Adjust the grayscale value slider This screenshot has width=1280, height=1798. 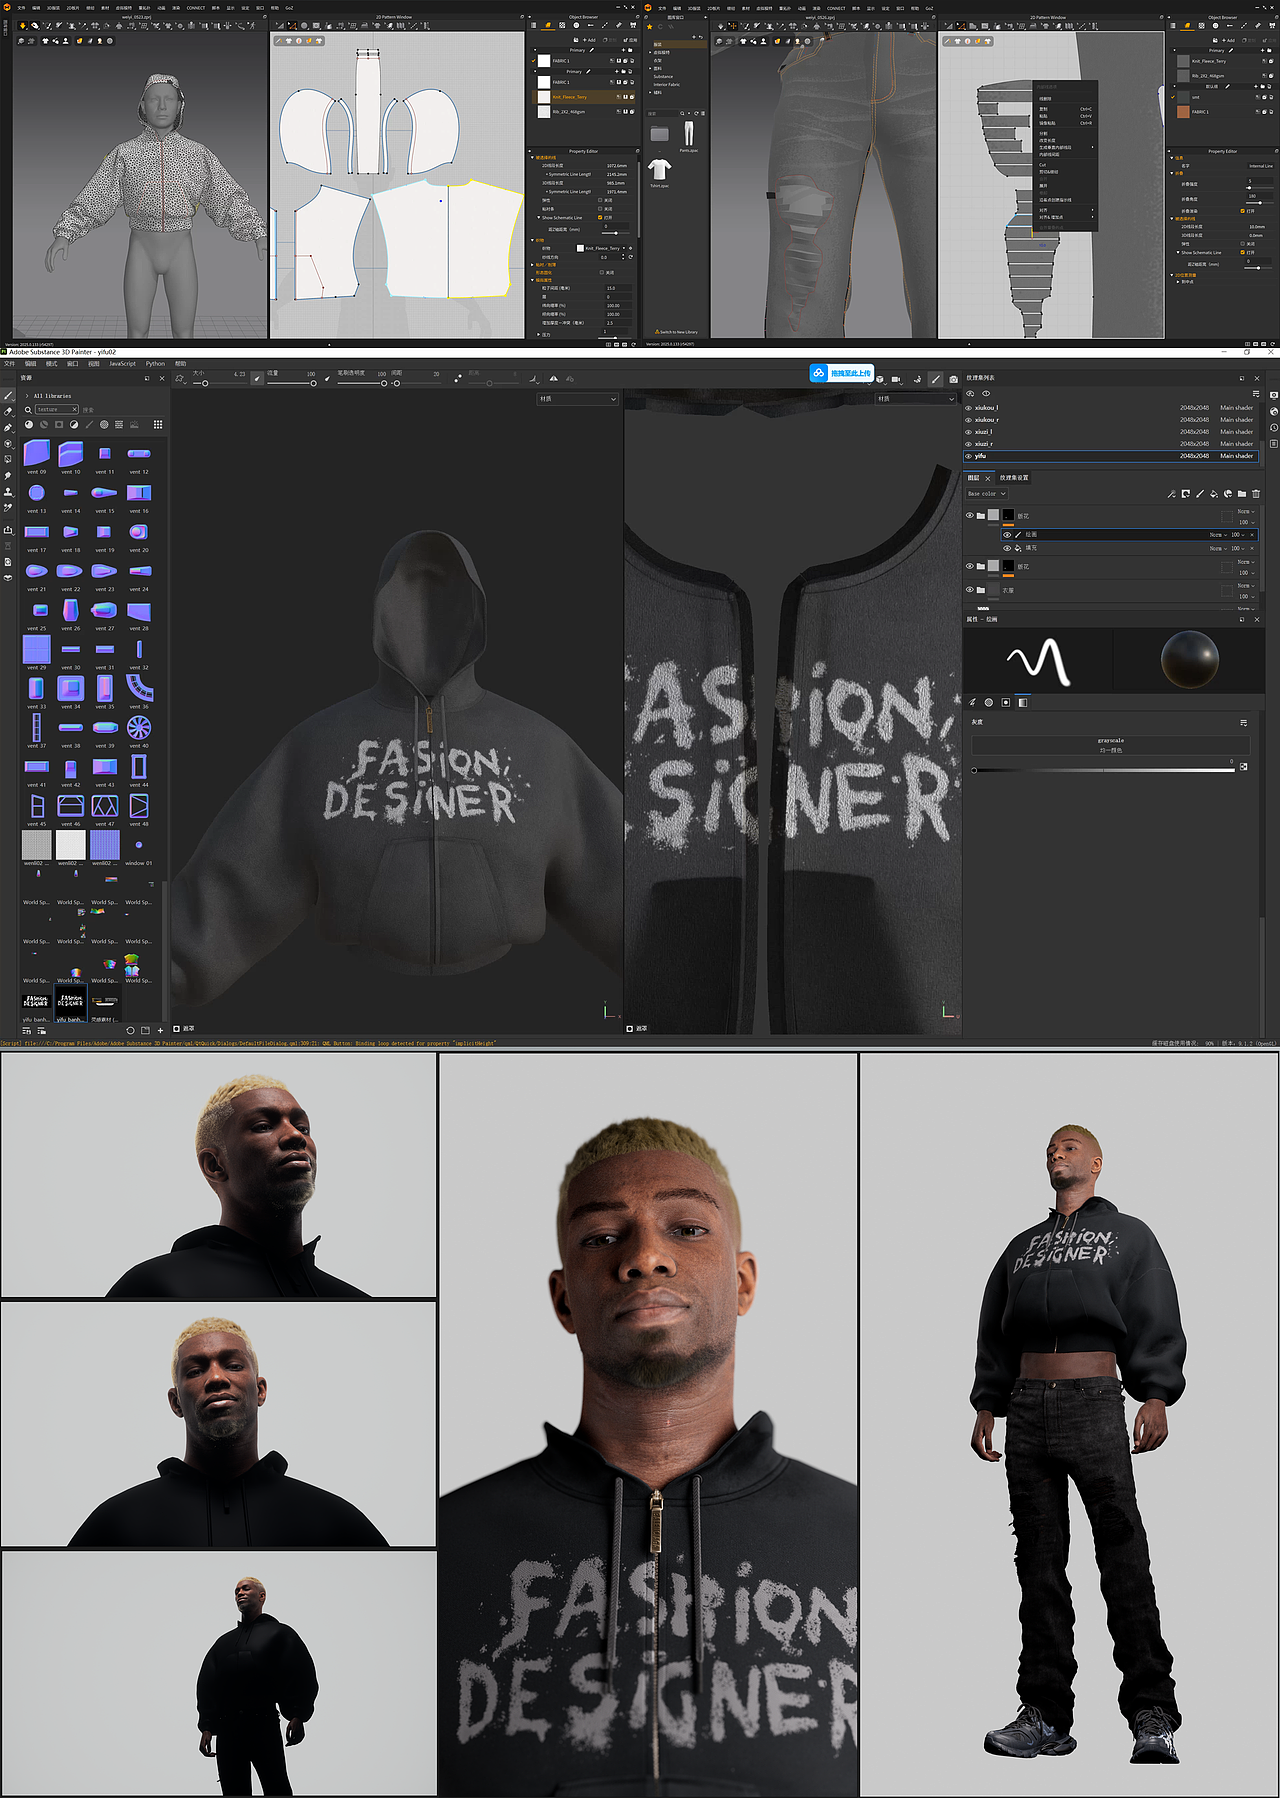tap(1105, 770)
